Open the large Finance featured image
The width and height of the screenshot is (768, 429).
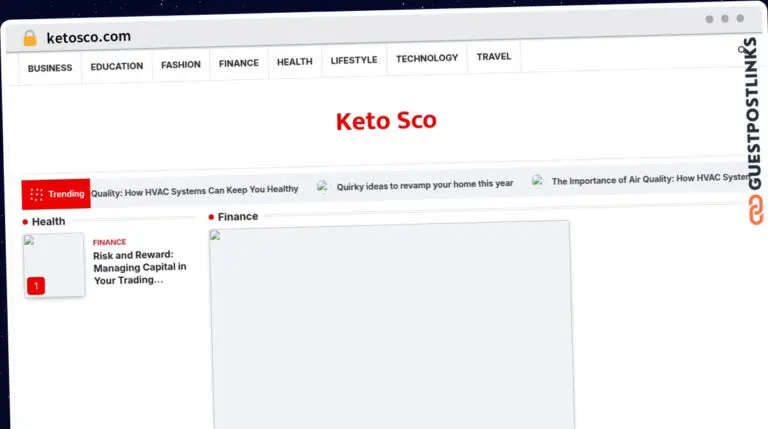click(x=392, y=325)
